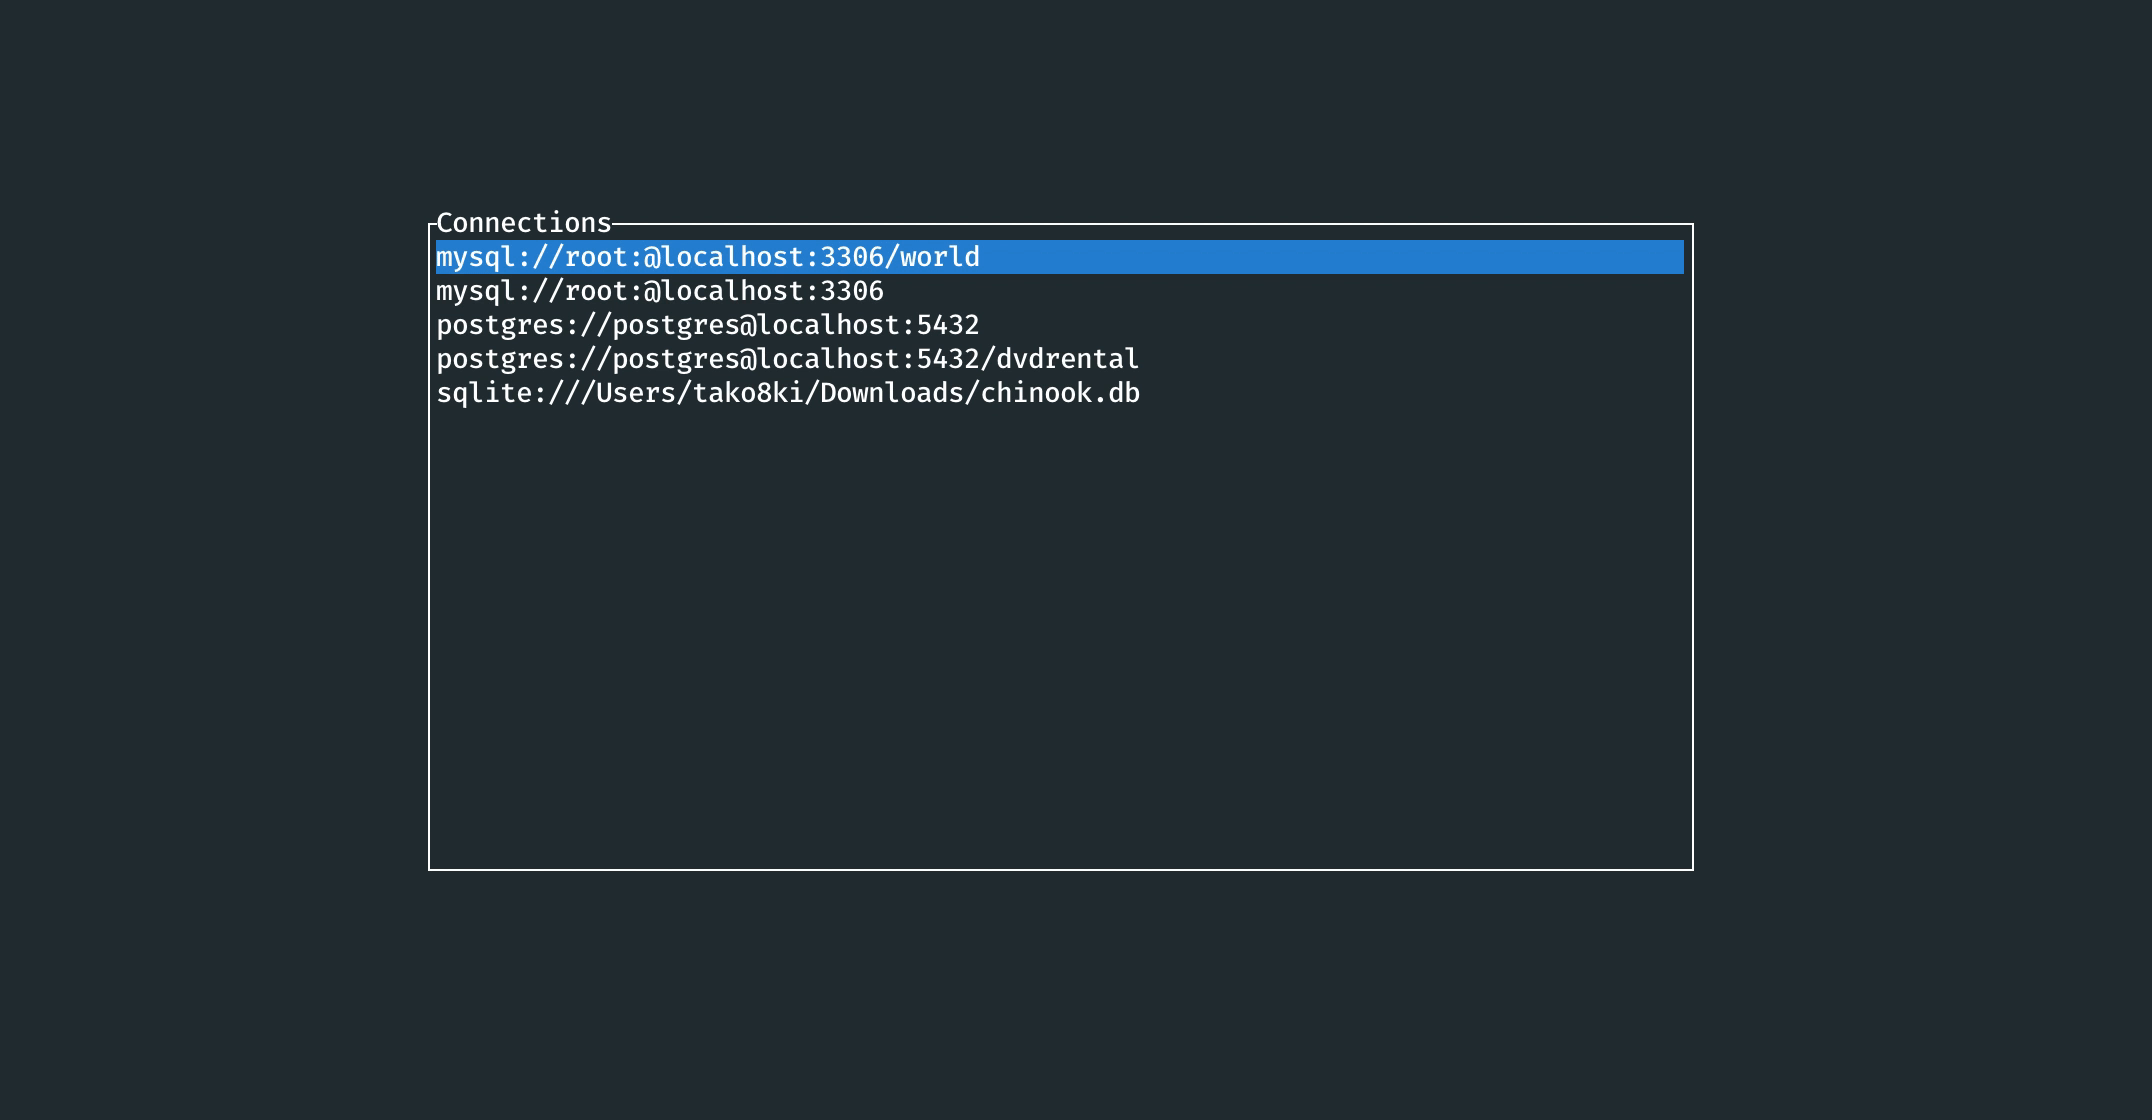This screenshot has height=1120, width=2152.
Task: Select the mysql localhost:3306/world connection
Action: tap(708, 258)
